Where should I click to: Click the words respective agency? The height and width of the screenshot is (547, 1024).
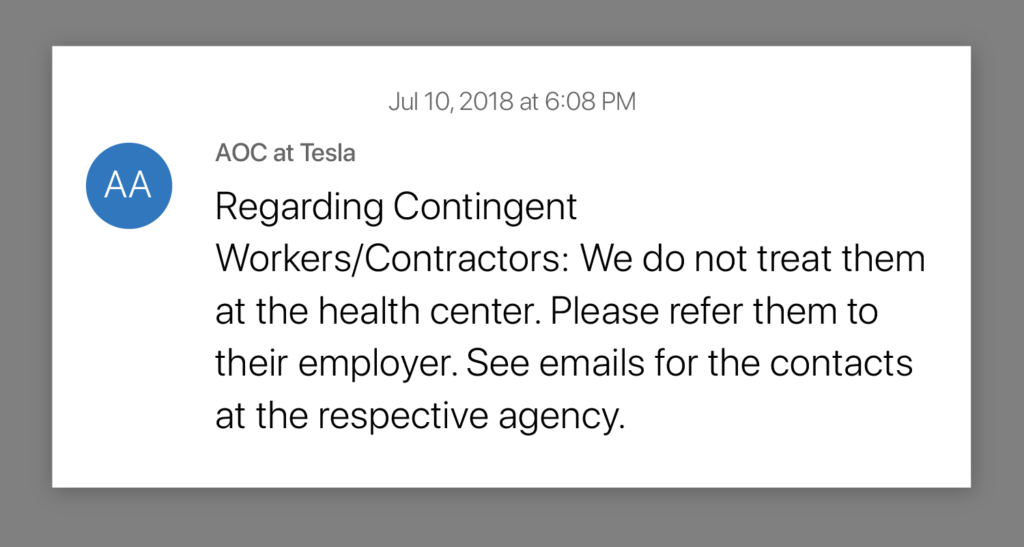click(472, 417)
